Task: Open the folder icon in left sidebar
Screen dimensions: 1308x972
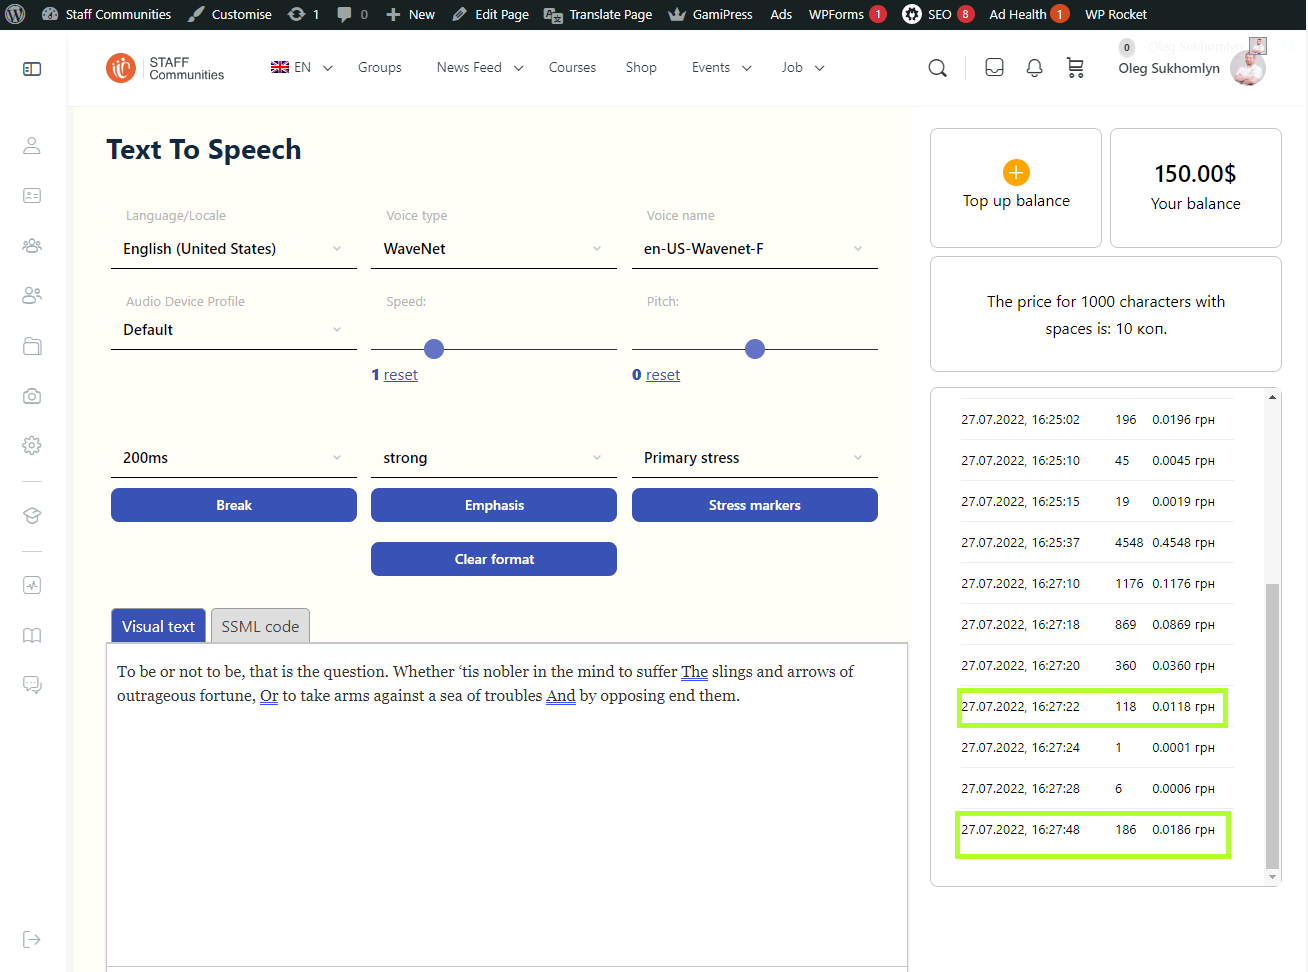Action: 32,346
